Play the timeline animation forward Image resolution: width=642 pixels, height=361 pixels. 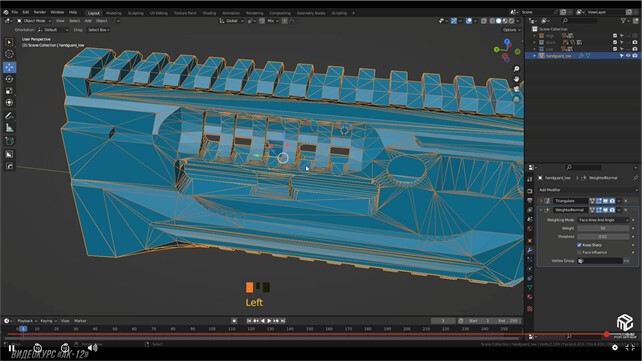coord(269,321)
